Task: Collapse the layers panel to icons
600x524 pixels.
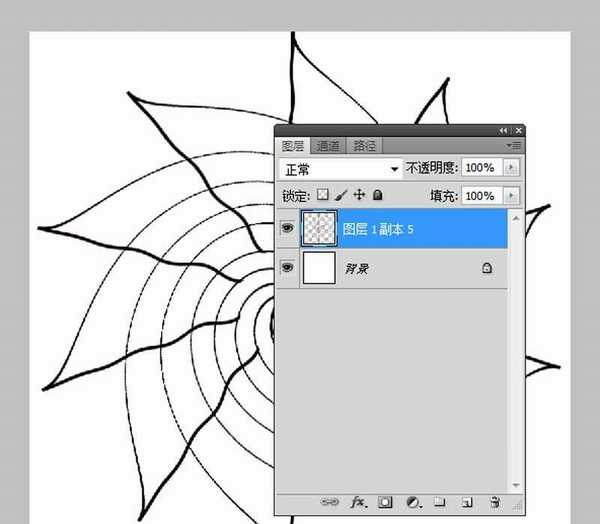Action: [503, 131]
